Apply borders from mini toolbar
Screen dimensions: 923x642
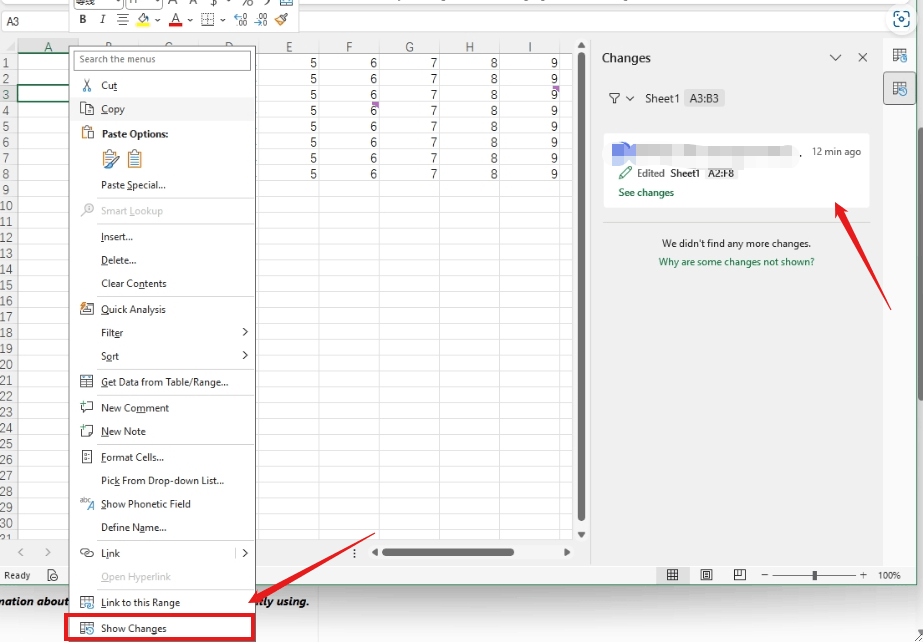(x=208, y=19)
